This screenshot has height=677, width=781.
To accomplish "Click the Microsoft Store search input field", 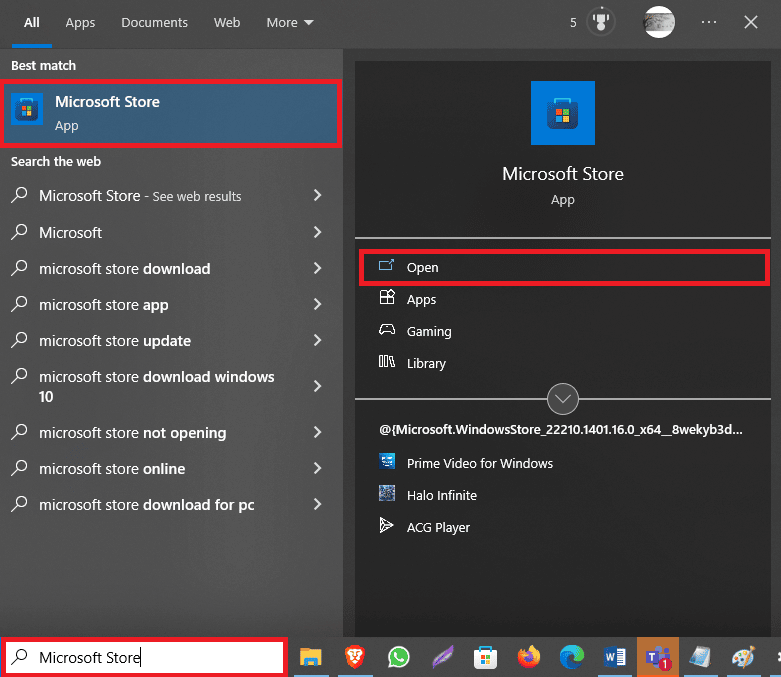I will 144,657.
